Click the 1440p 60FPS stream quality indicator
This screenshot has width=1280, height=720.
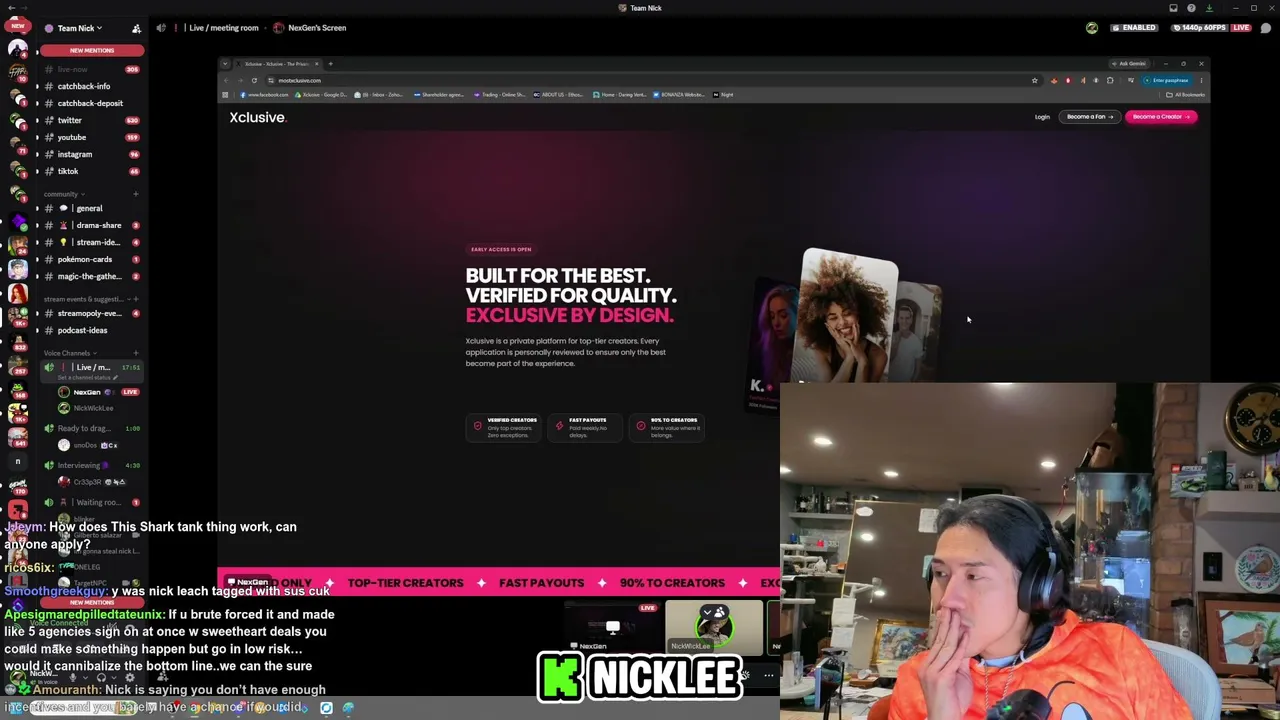(1198, 28)
